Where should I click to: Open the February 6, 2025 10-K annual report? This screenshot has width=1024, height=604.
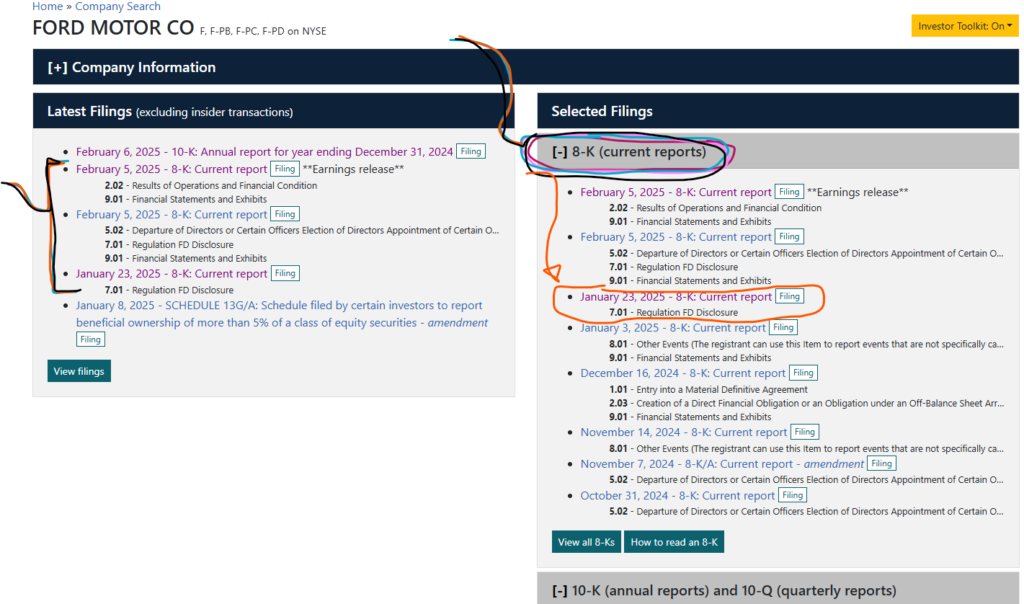(x=264, y=151)
